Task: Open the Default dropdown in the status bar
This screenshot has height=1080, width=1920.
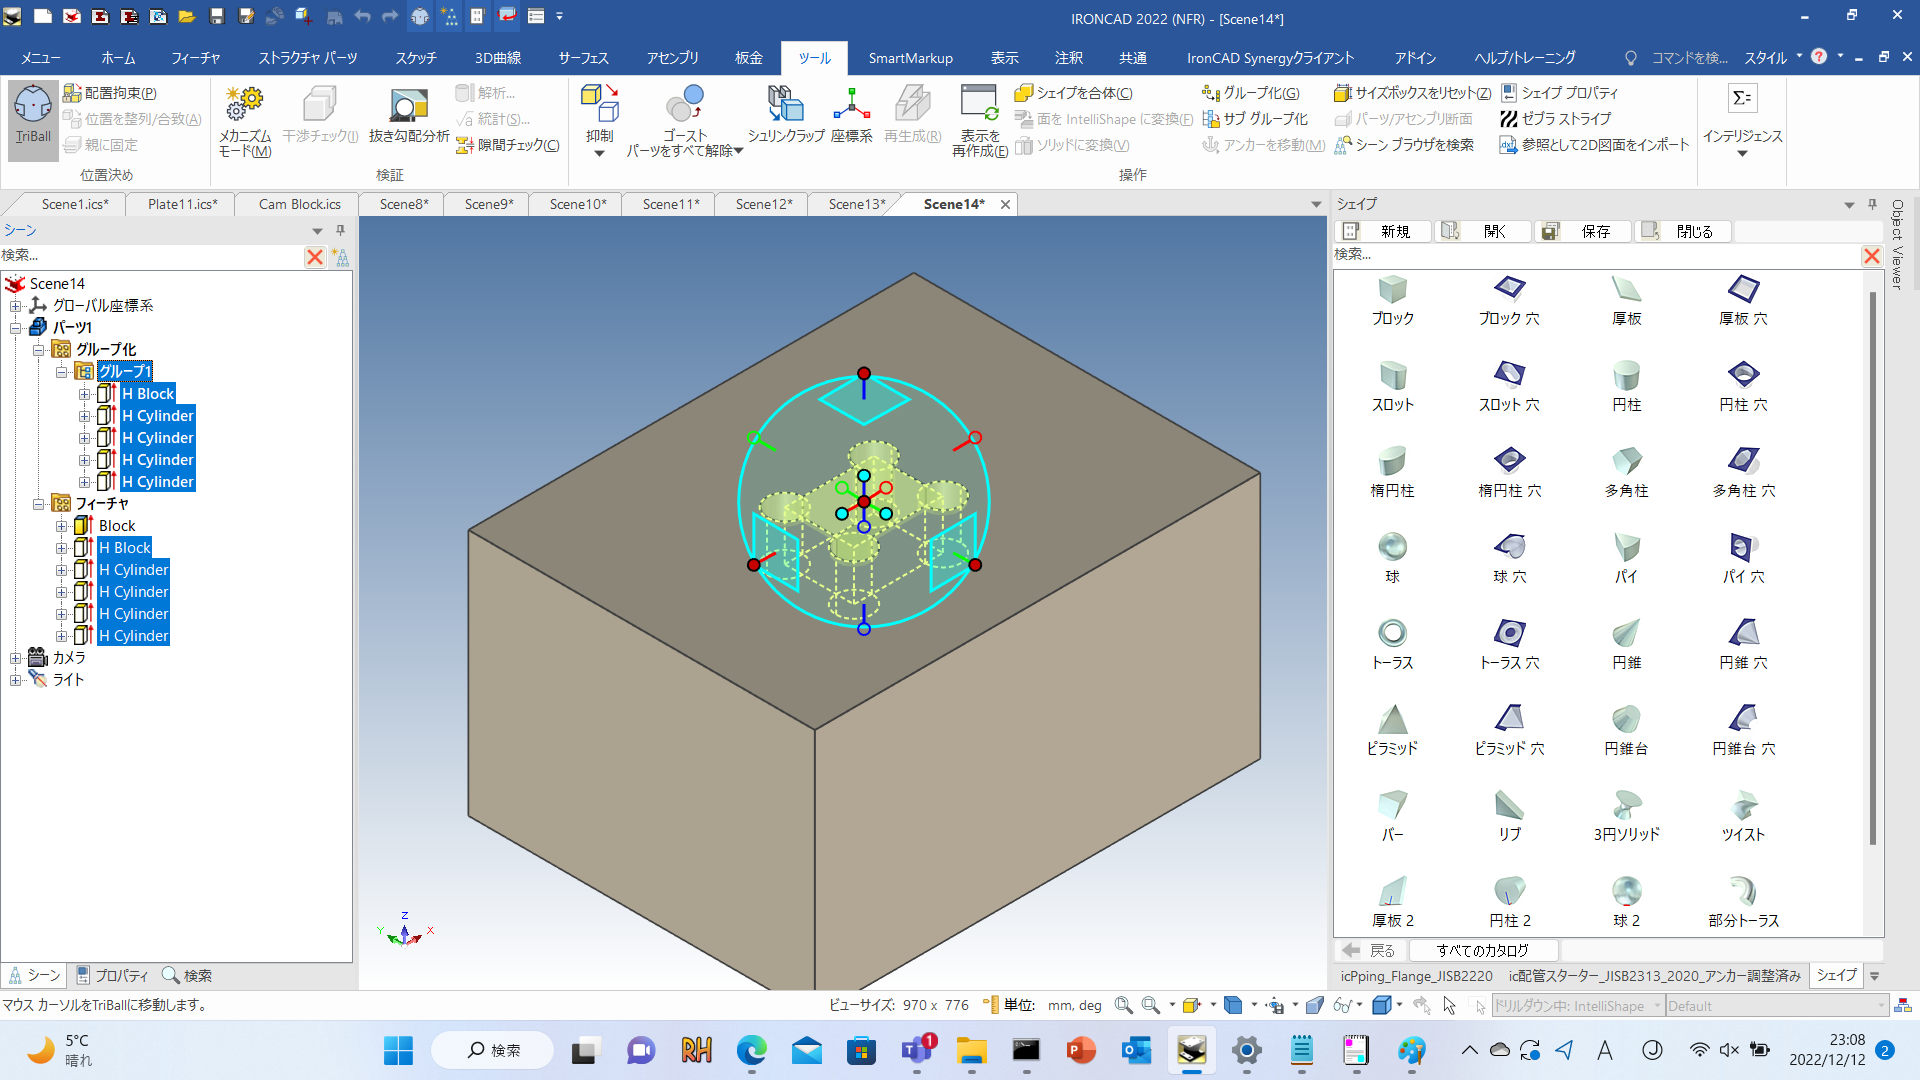Action: click(x=1881, y=1006)
